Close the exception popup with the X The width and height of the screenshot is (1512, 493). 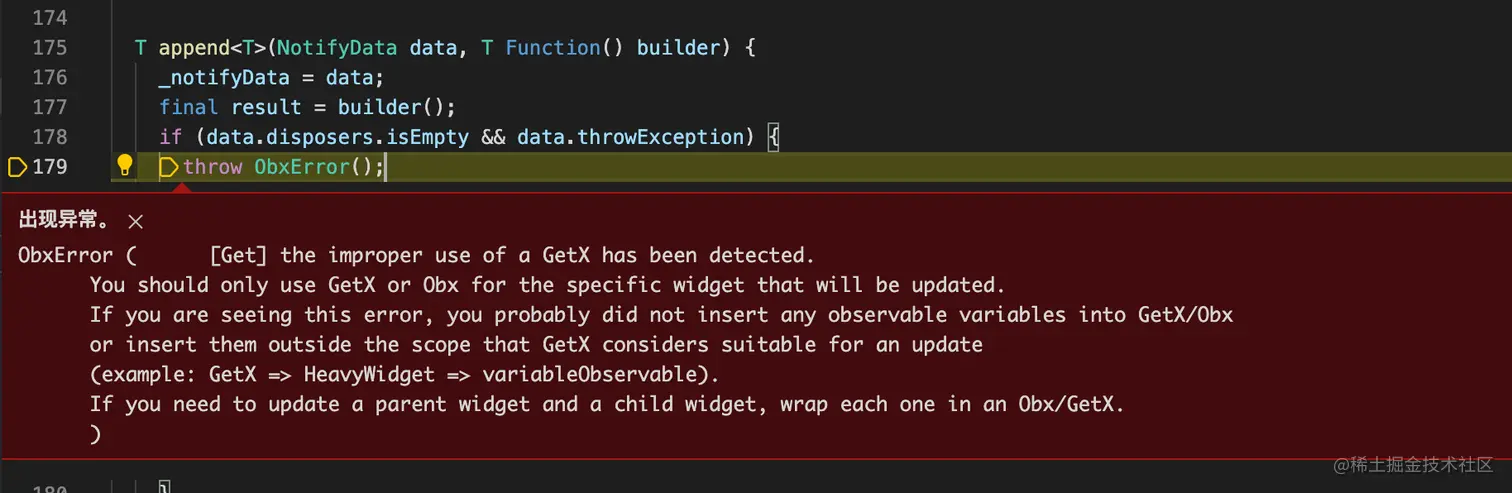click(x=136, y=222)
